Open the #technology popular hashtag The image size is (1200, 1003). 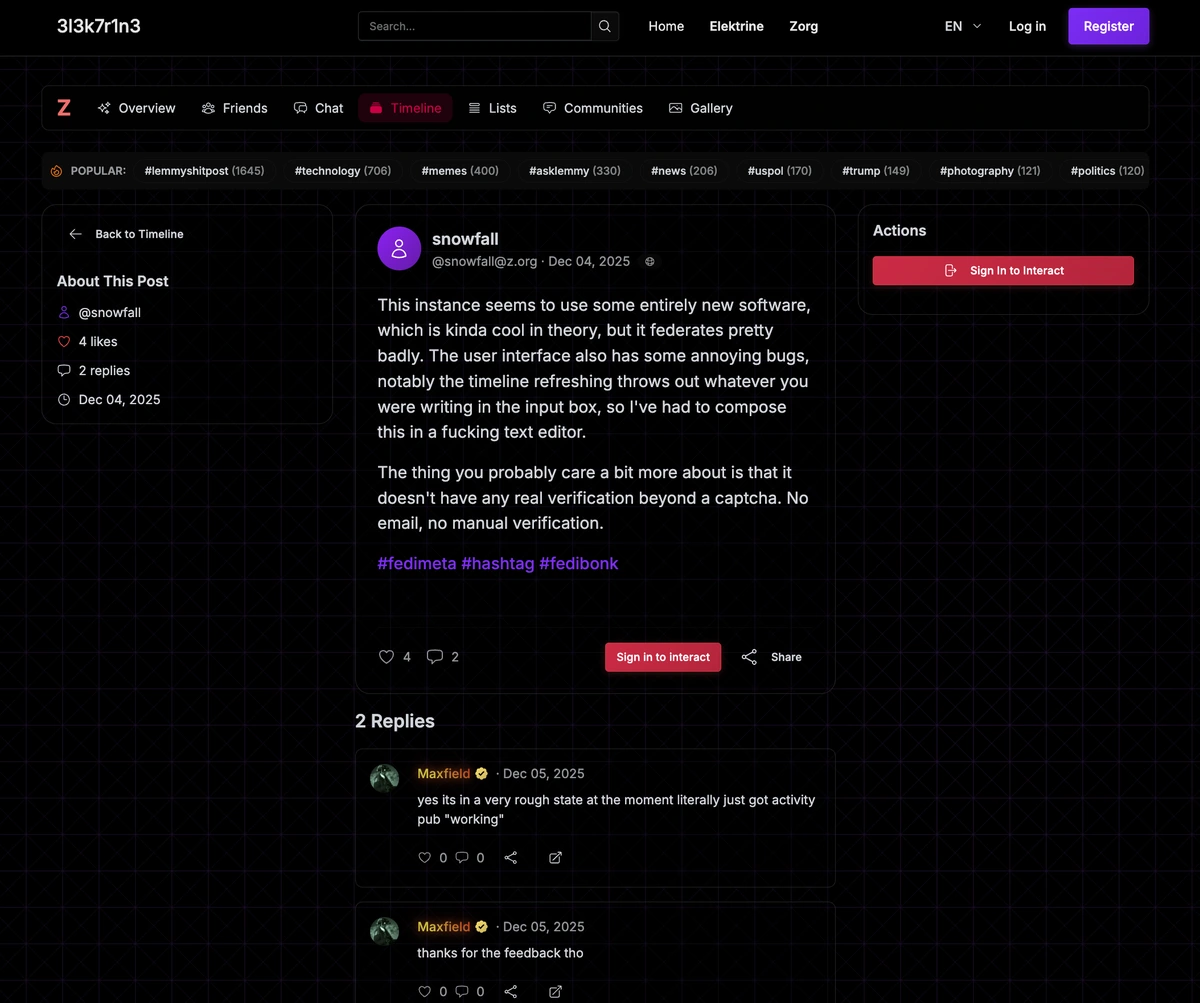[x=342, y=170]
